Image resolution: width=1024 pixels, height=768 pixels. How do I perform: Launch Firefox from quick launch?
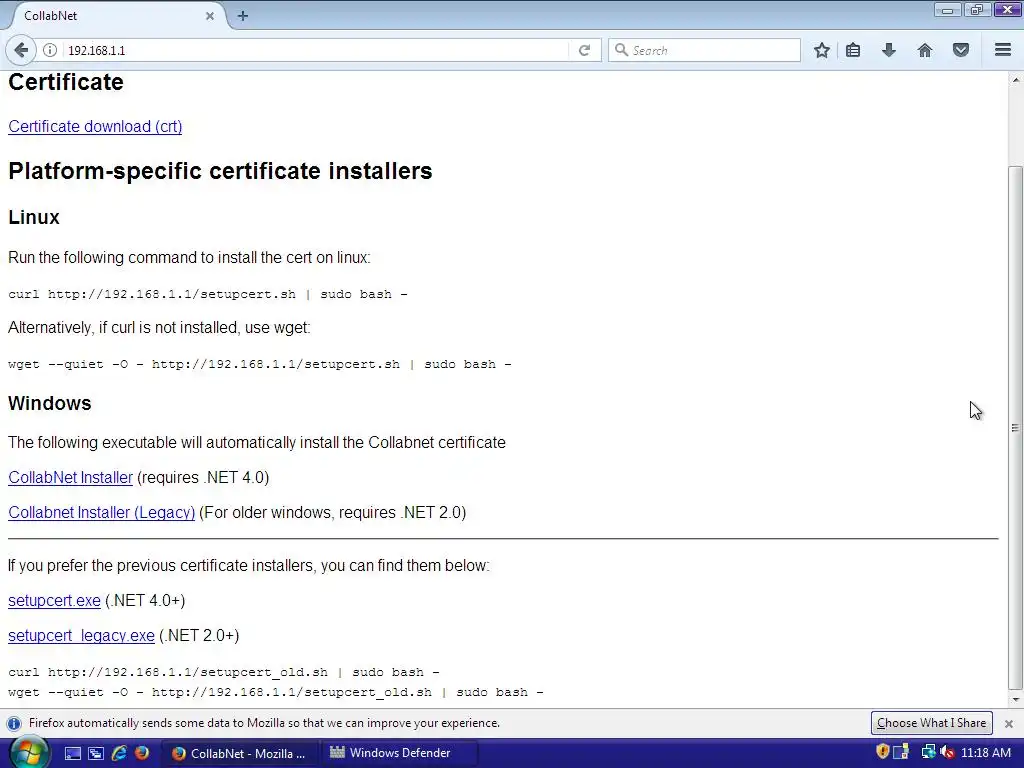142,753
